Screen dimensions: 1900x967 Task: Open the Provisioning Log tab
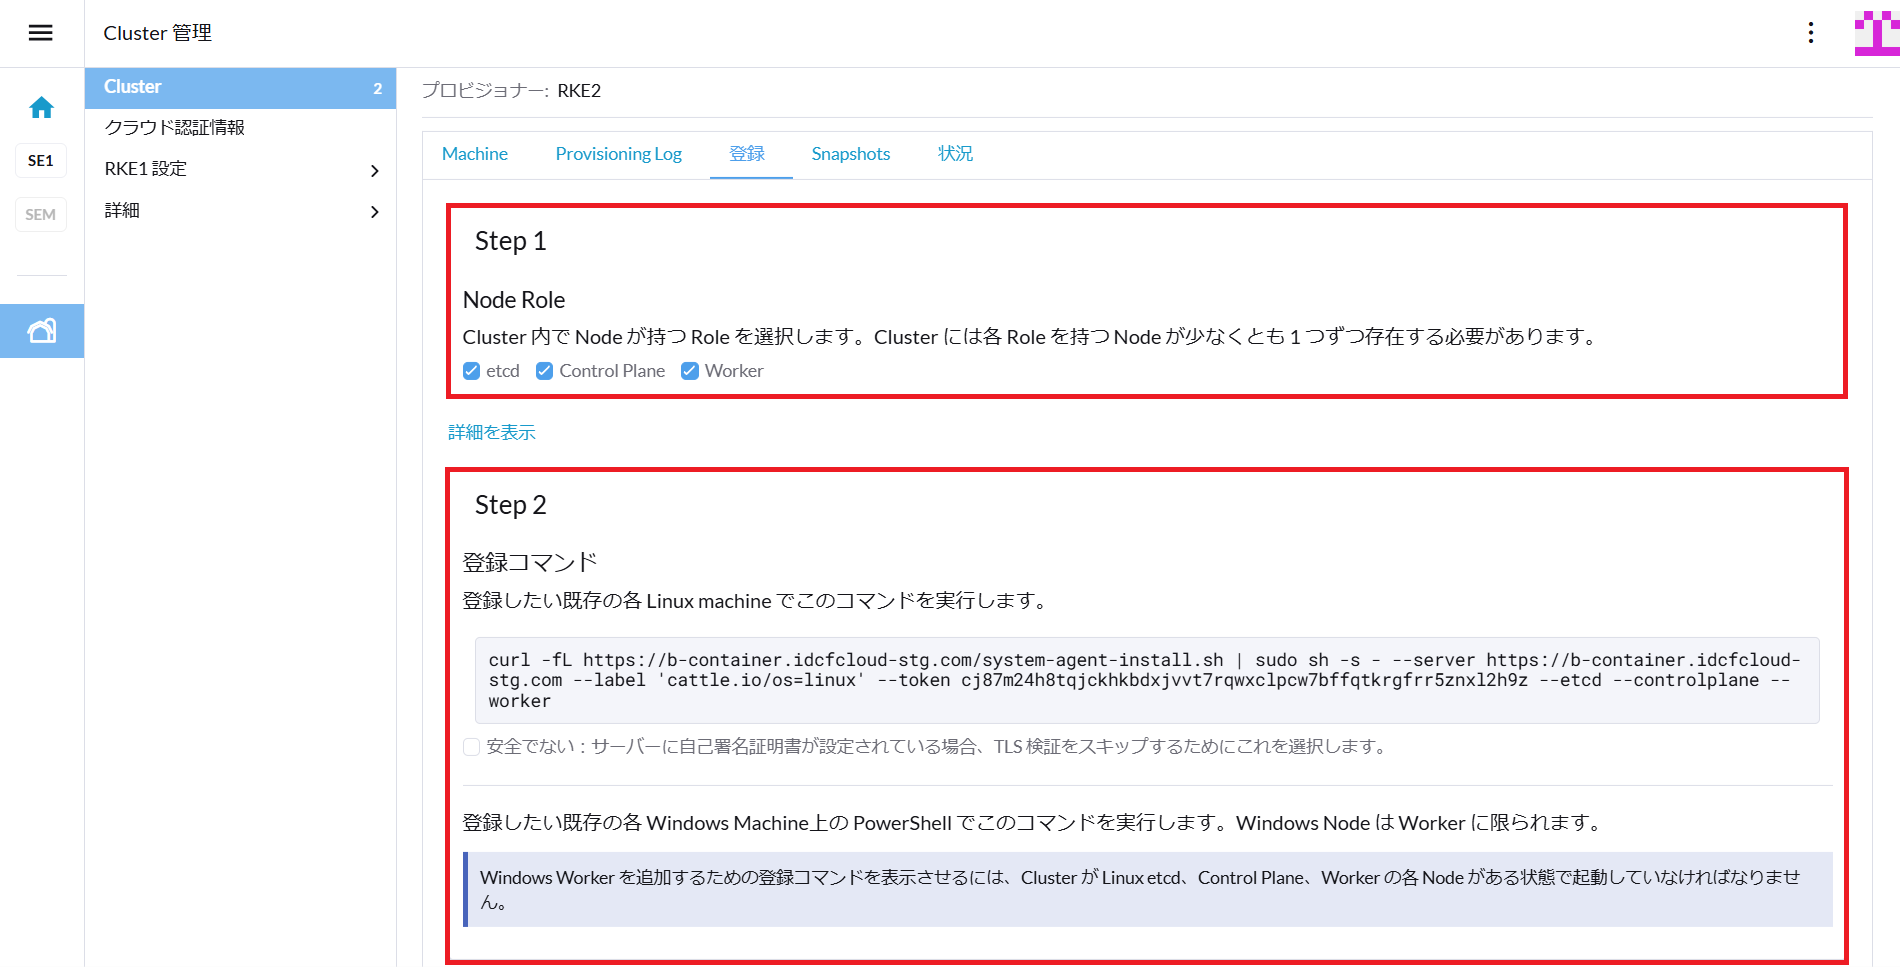tap(618, 154)
